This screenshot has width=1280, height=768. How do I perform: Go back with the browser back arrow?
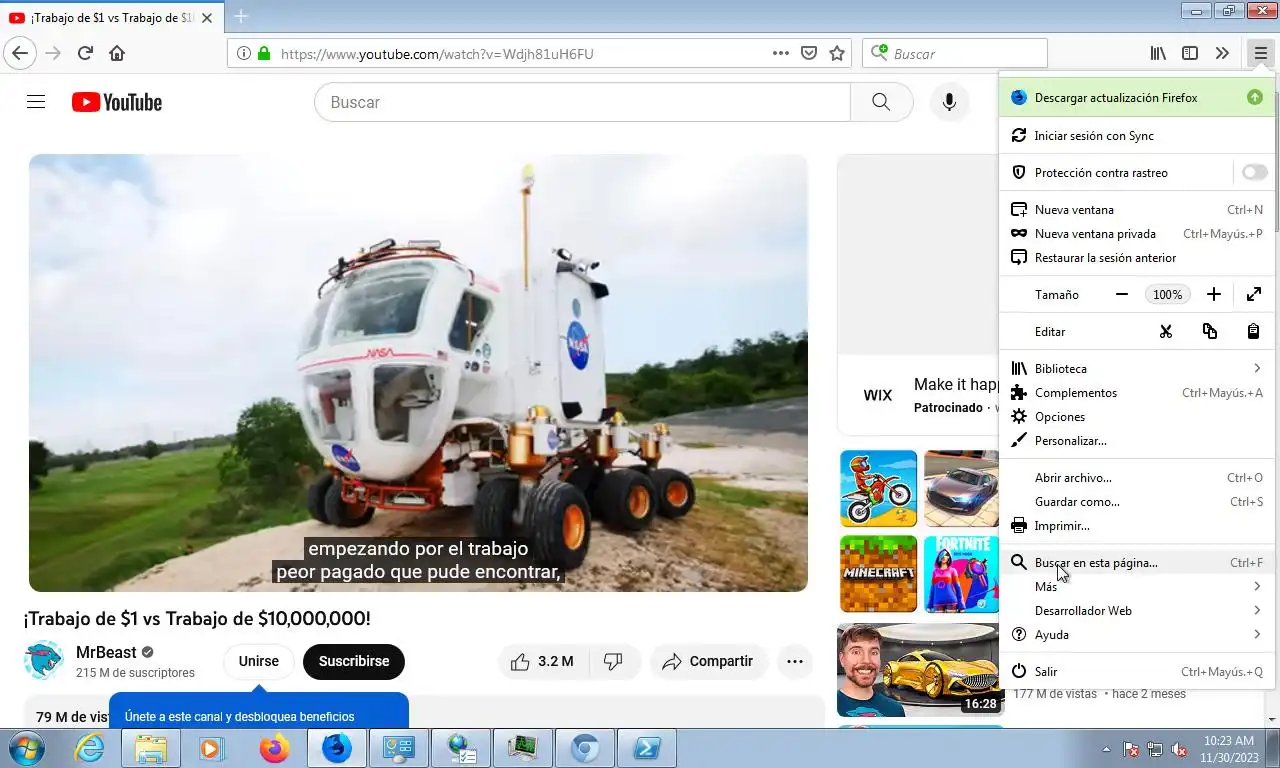pos(20,53)
